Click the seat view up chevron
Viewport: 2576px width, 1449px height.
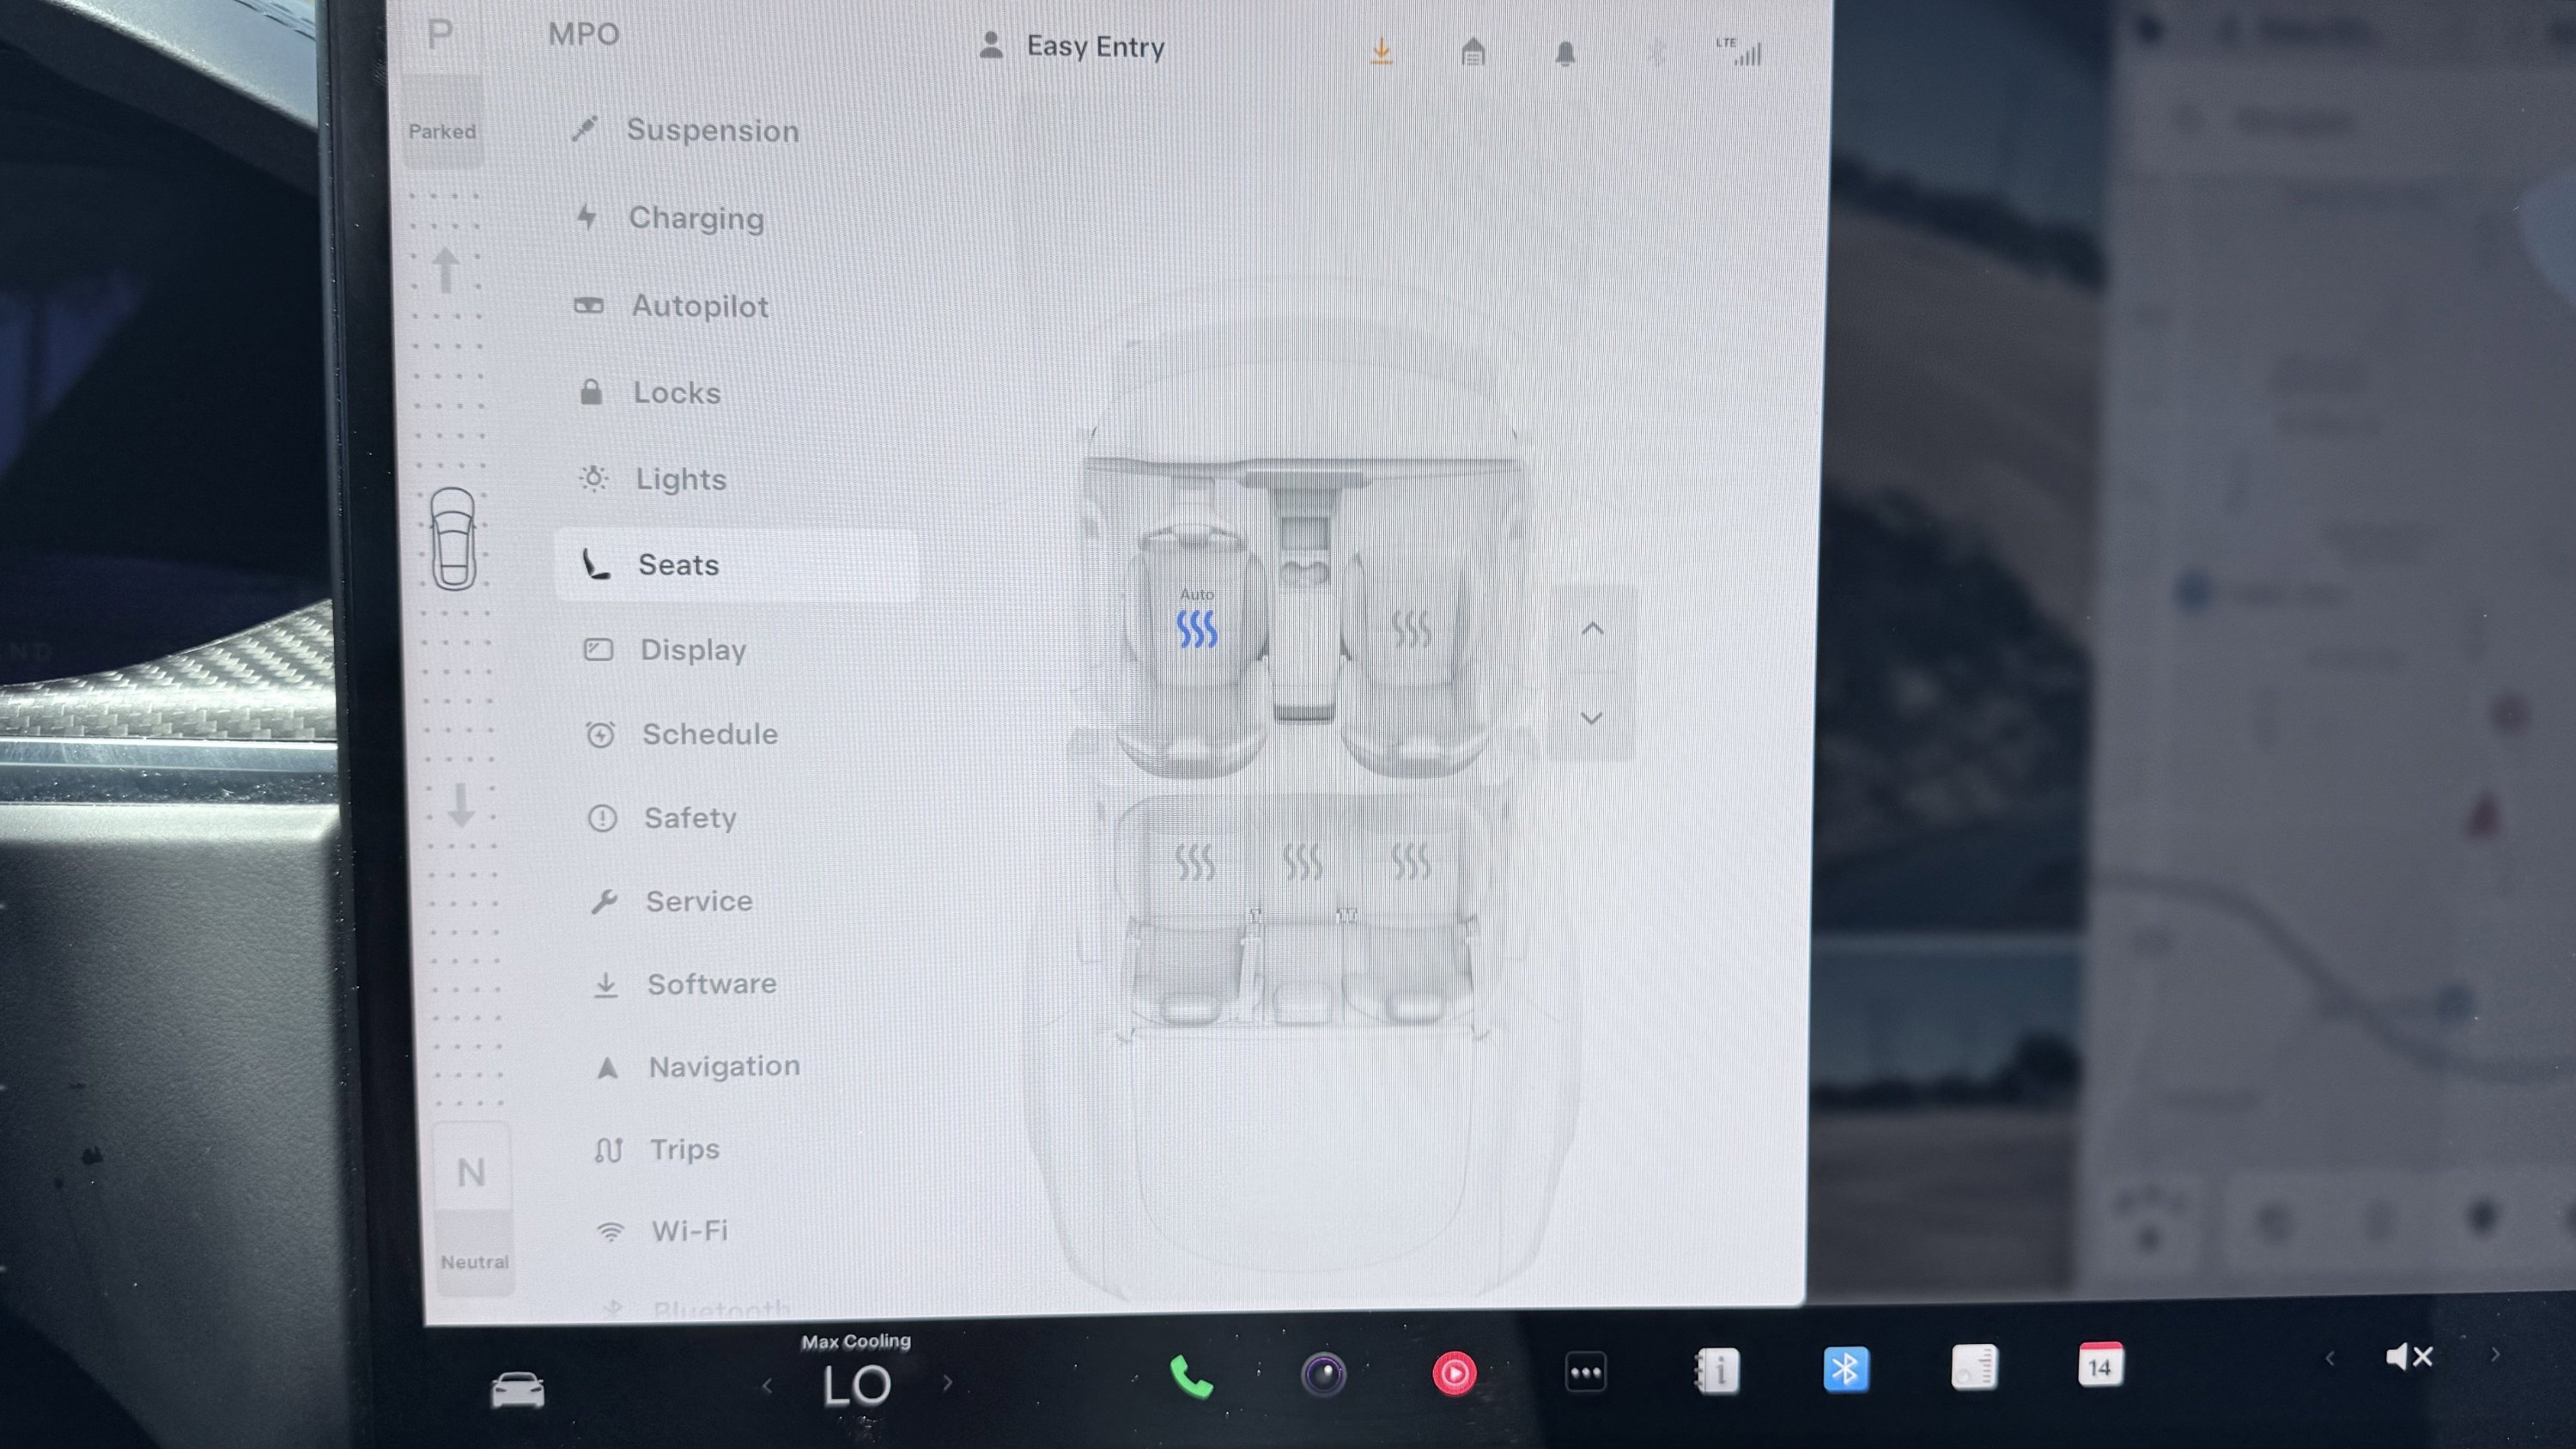pos(1593,629)
